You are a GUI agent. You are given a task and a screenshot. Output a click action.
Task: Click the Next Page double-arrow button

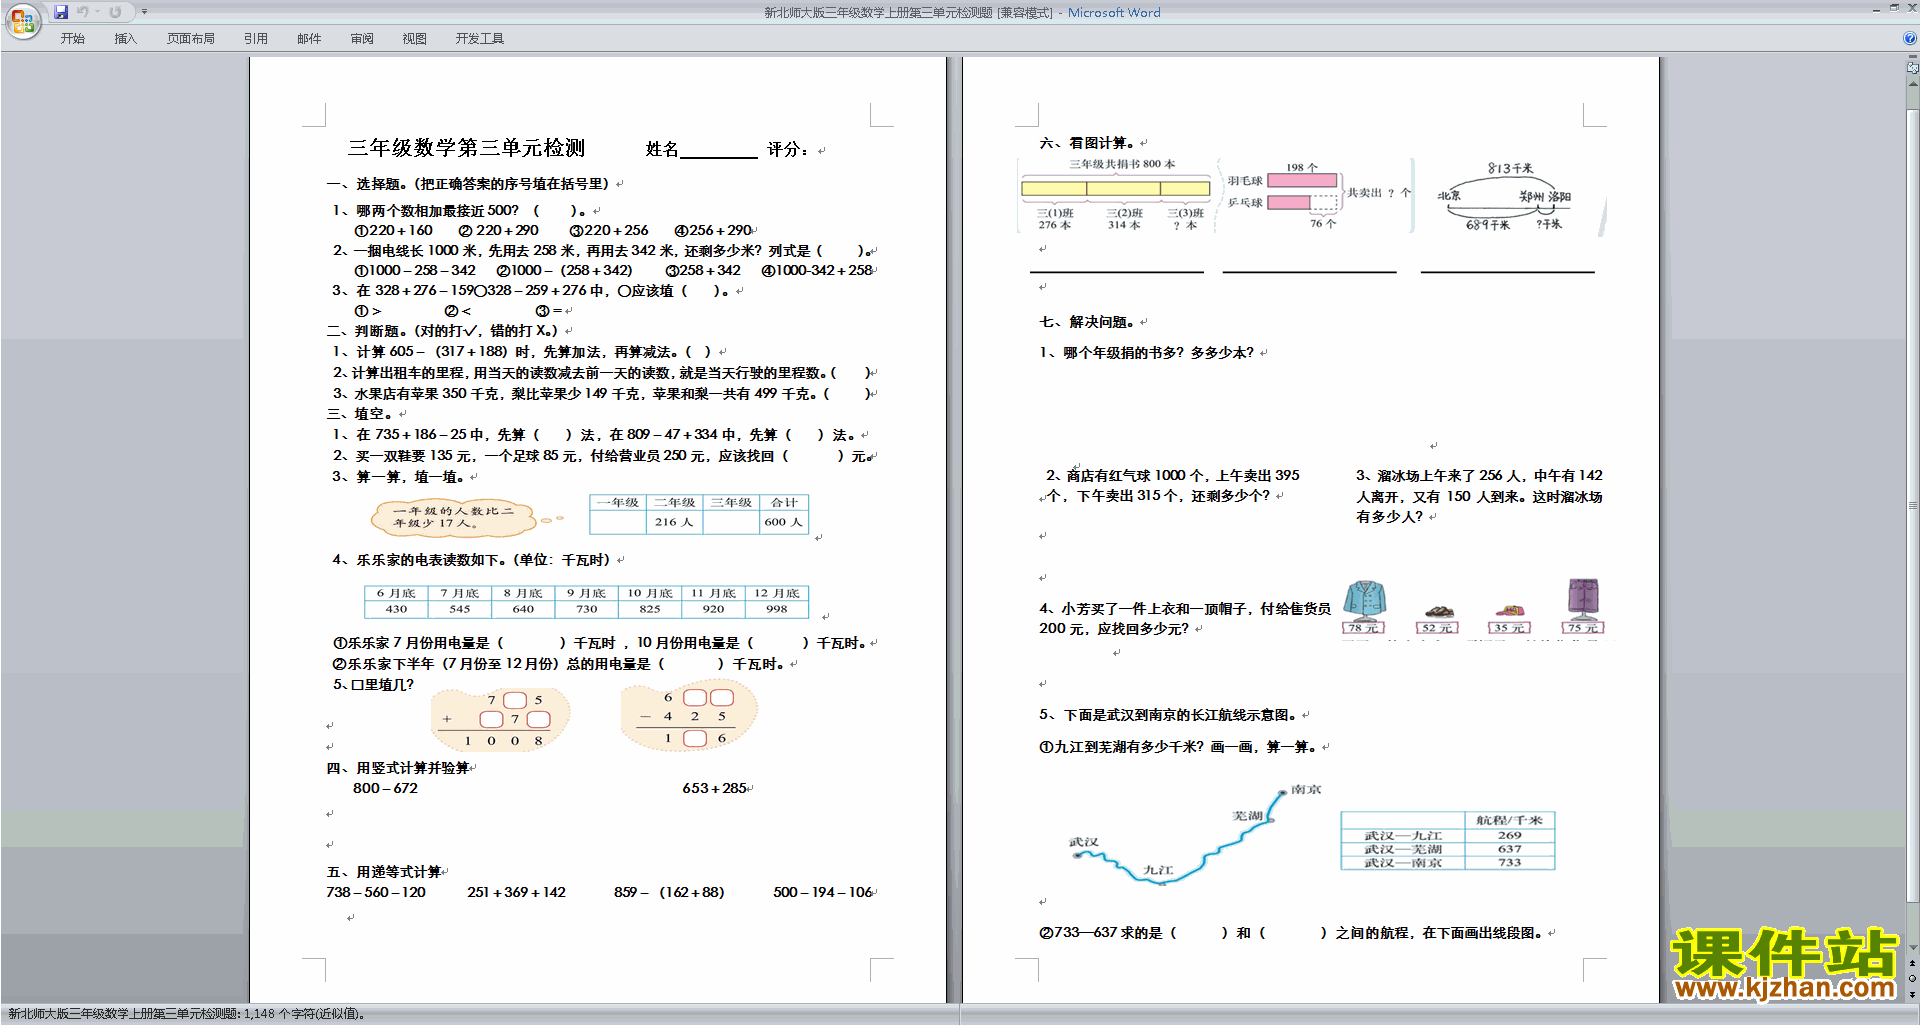click(1913, 994)
